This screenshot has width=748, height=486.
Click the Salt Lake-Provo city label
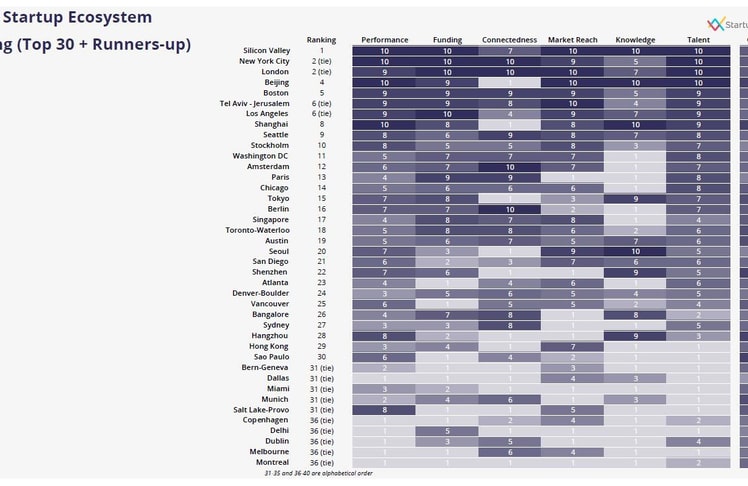261,410
